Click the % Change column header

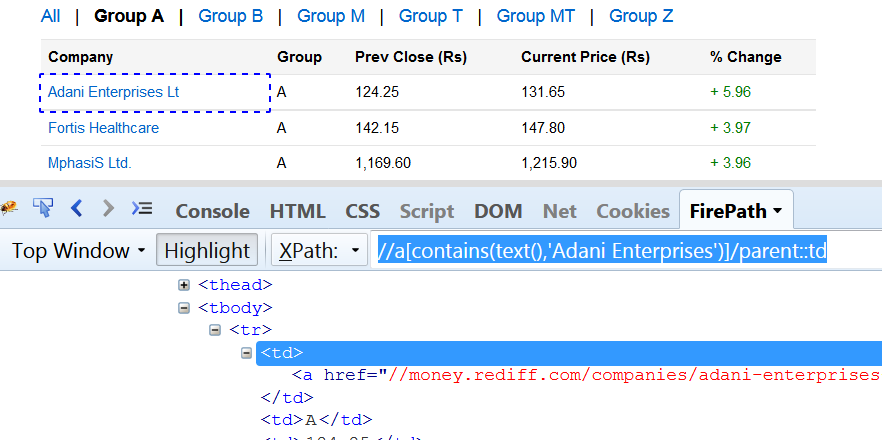(x=745, y=57)
